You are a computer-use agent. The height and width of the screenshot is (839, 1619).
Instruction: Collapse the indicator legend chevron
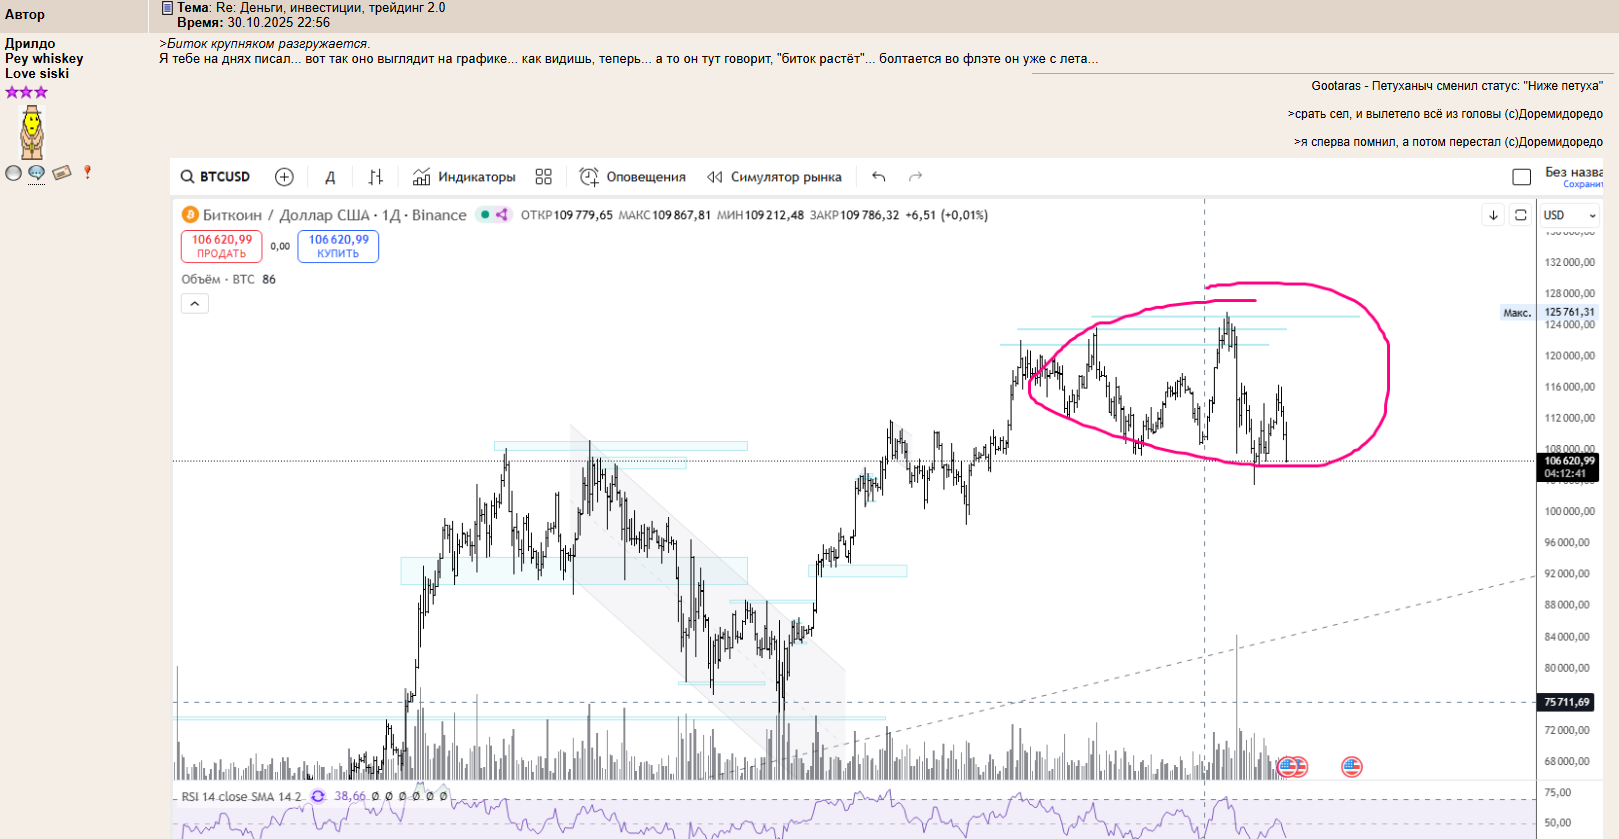tap(195, 304)
